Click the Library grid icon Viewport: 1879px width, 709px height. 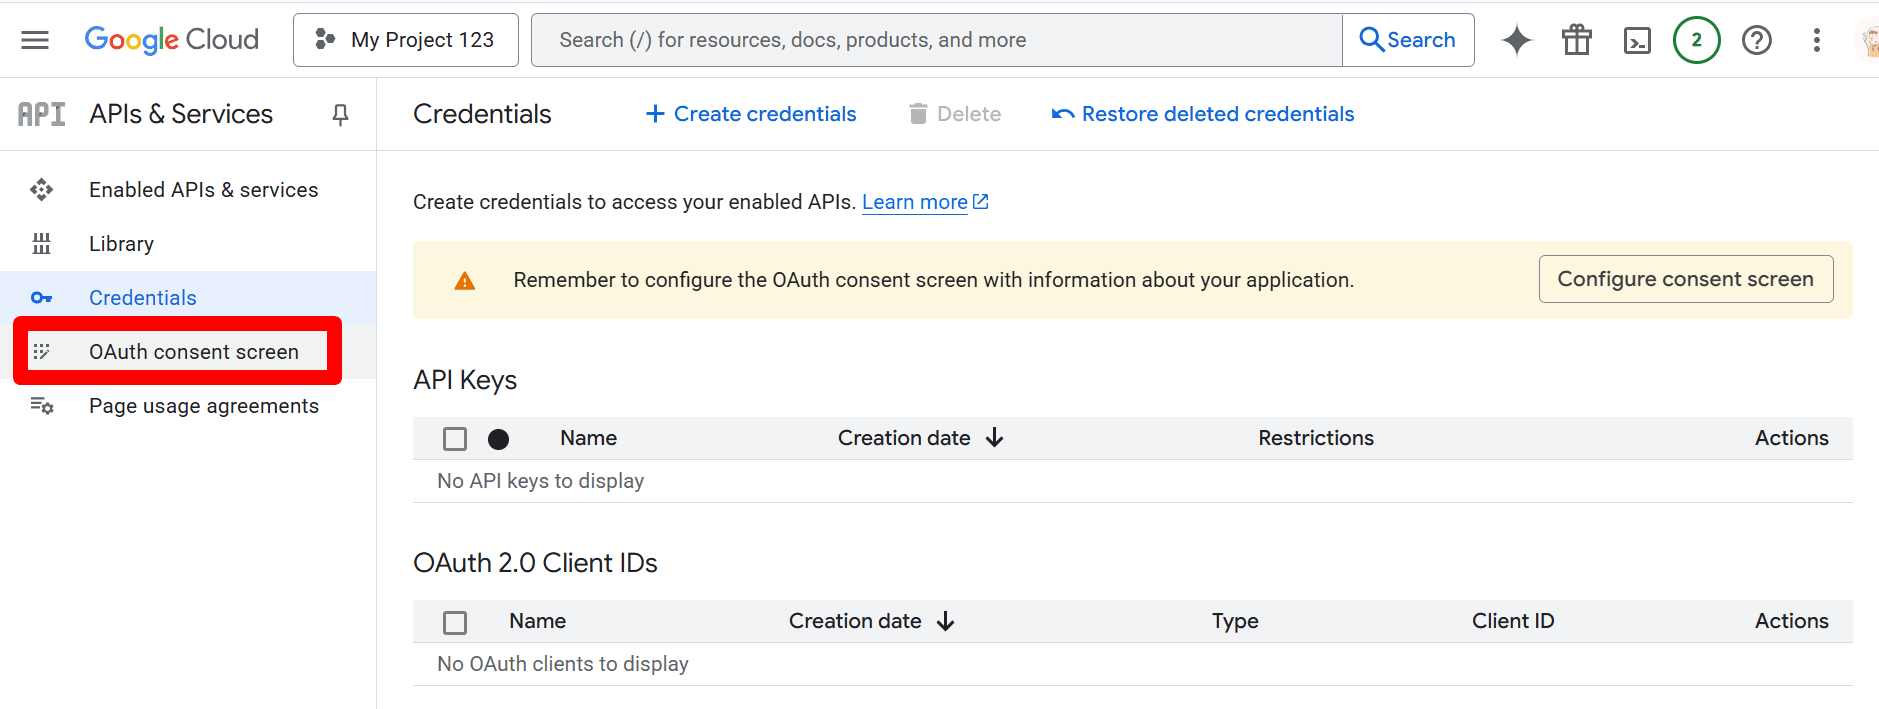pos(41,244)
